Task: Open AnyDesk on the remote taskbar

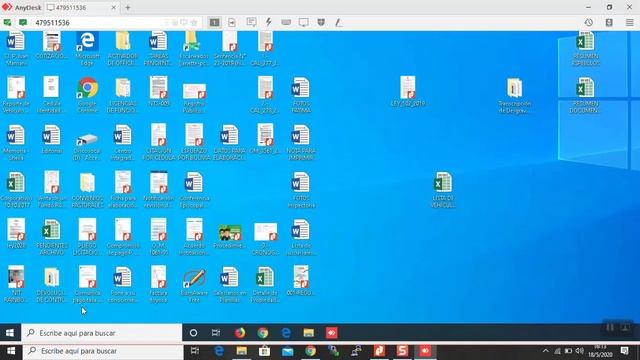Action: point(331,333)
